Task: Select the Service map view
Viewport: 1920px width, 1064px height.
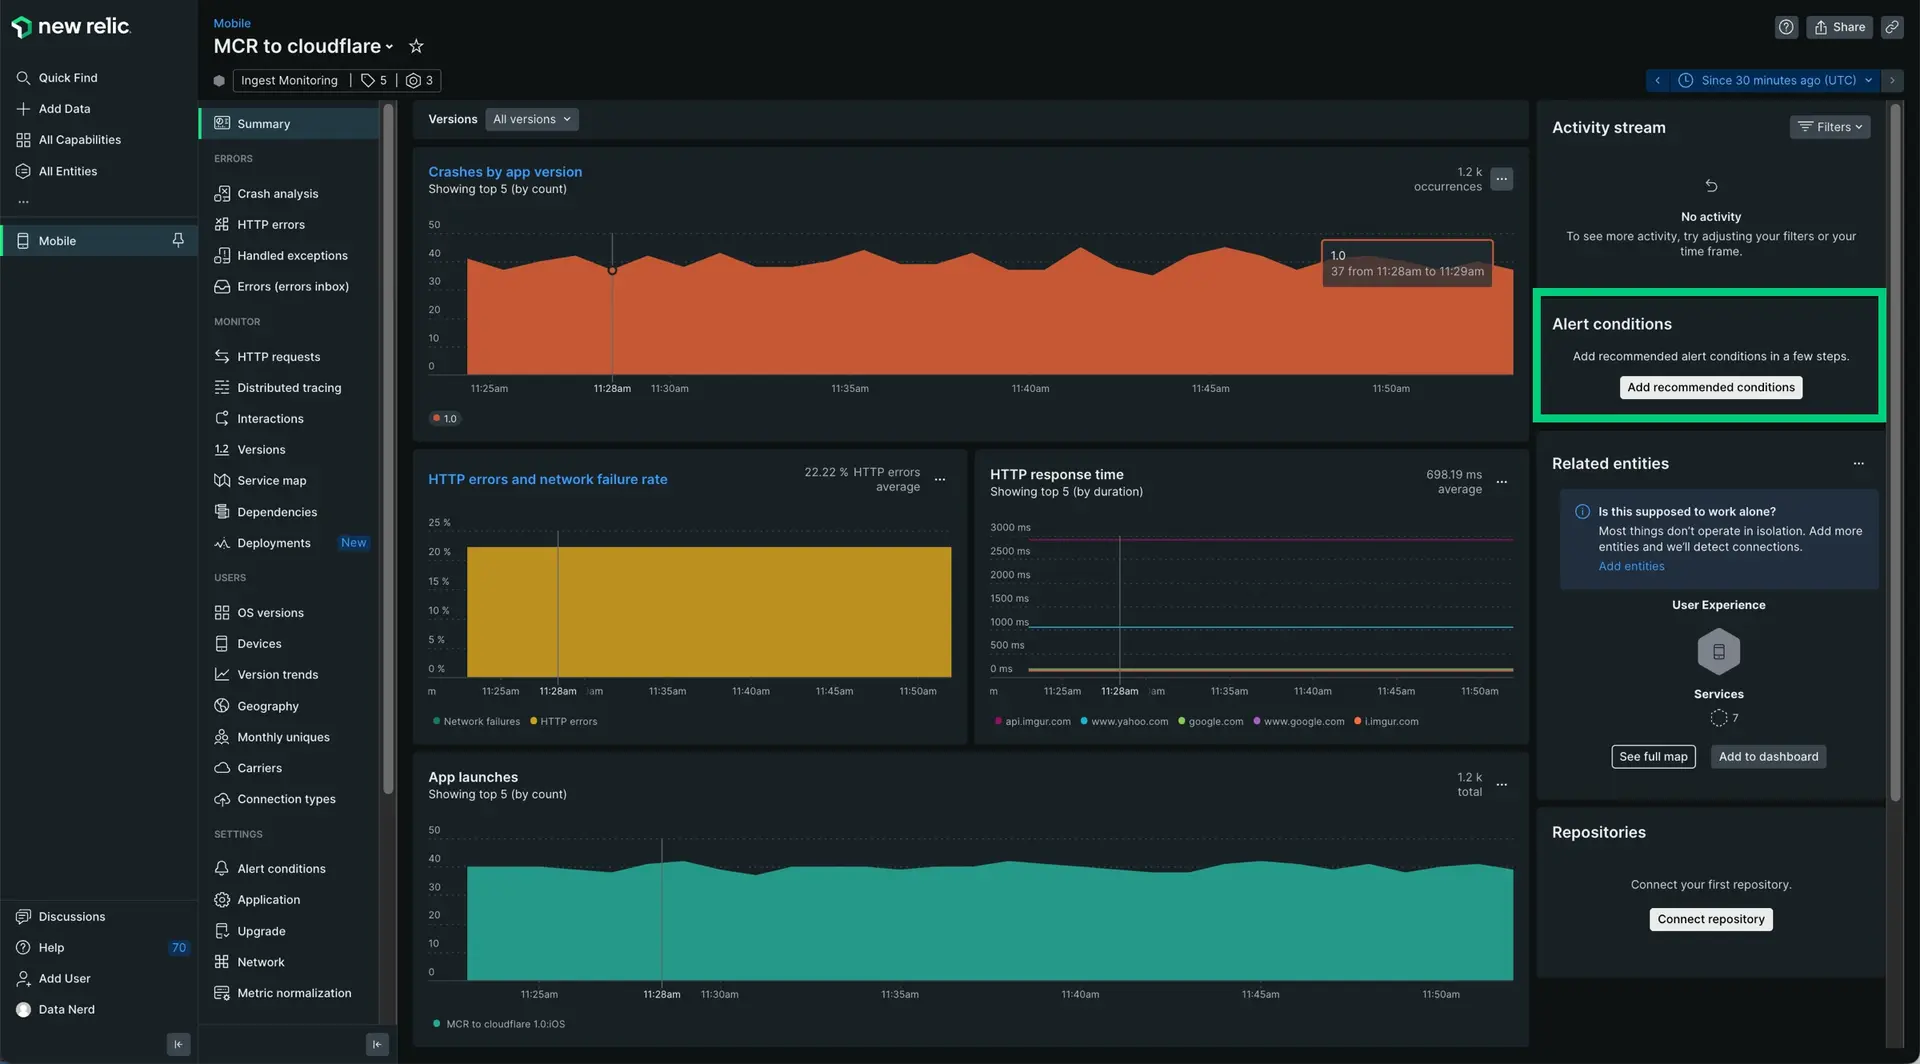Action: click(x=271, y=480)
